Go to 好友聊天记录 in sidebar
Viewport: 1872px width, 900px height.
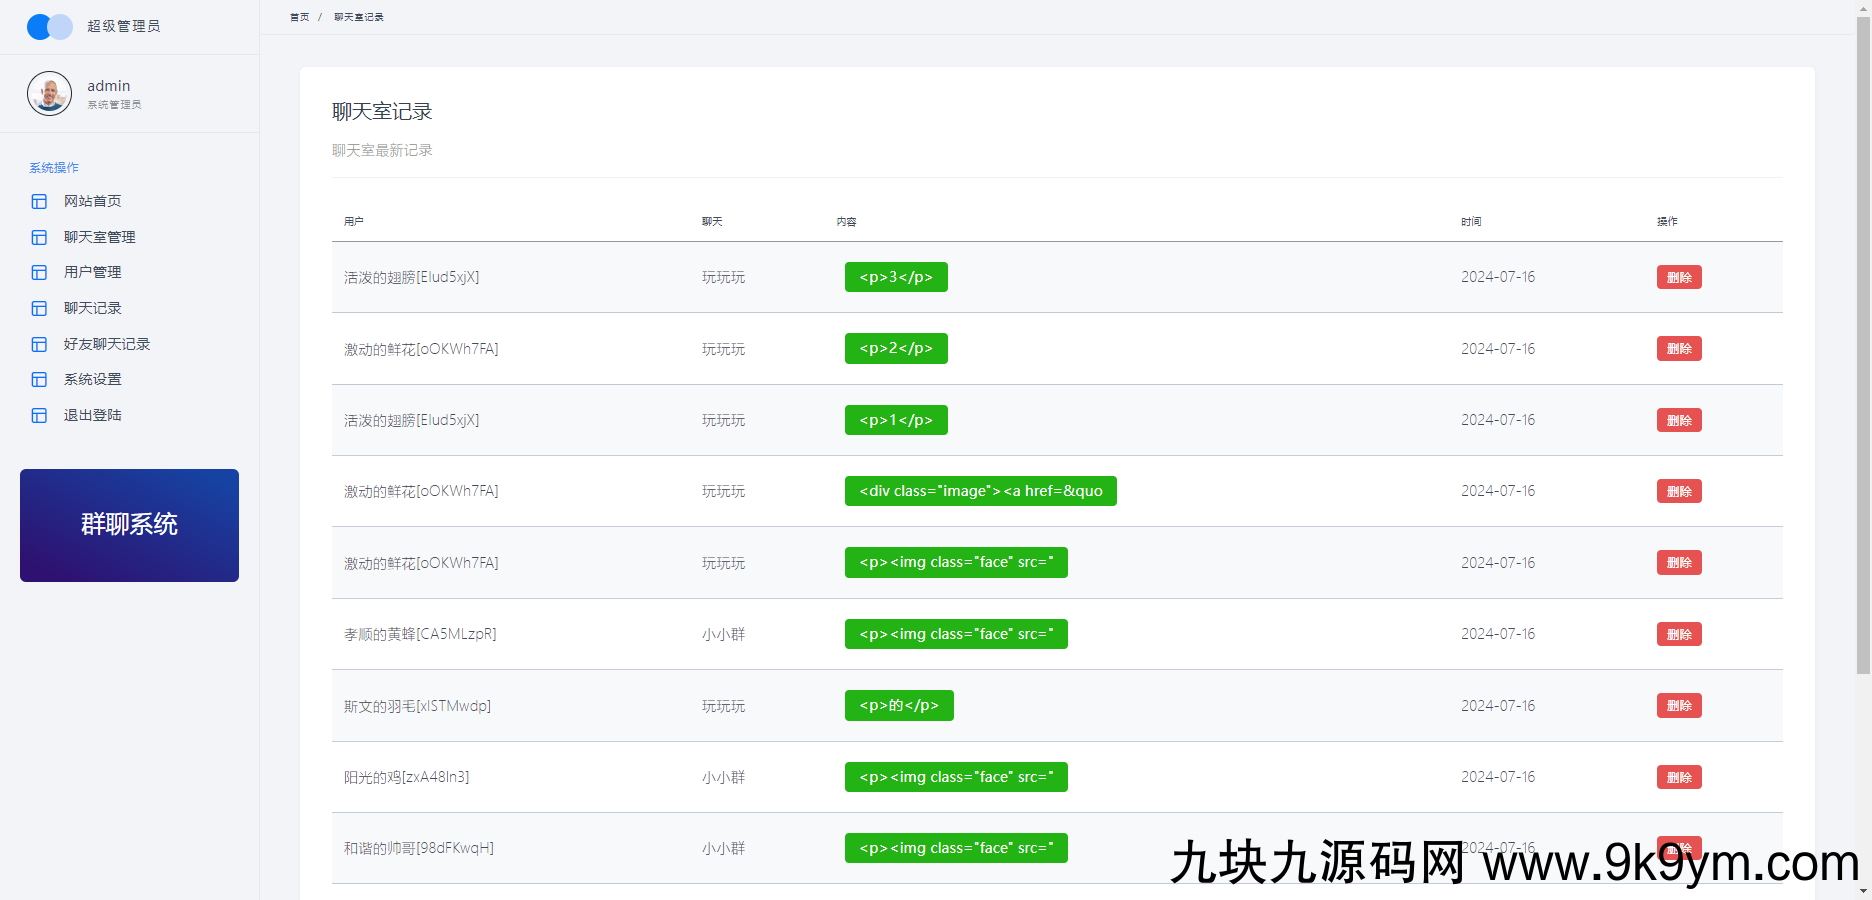(106, 344)
